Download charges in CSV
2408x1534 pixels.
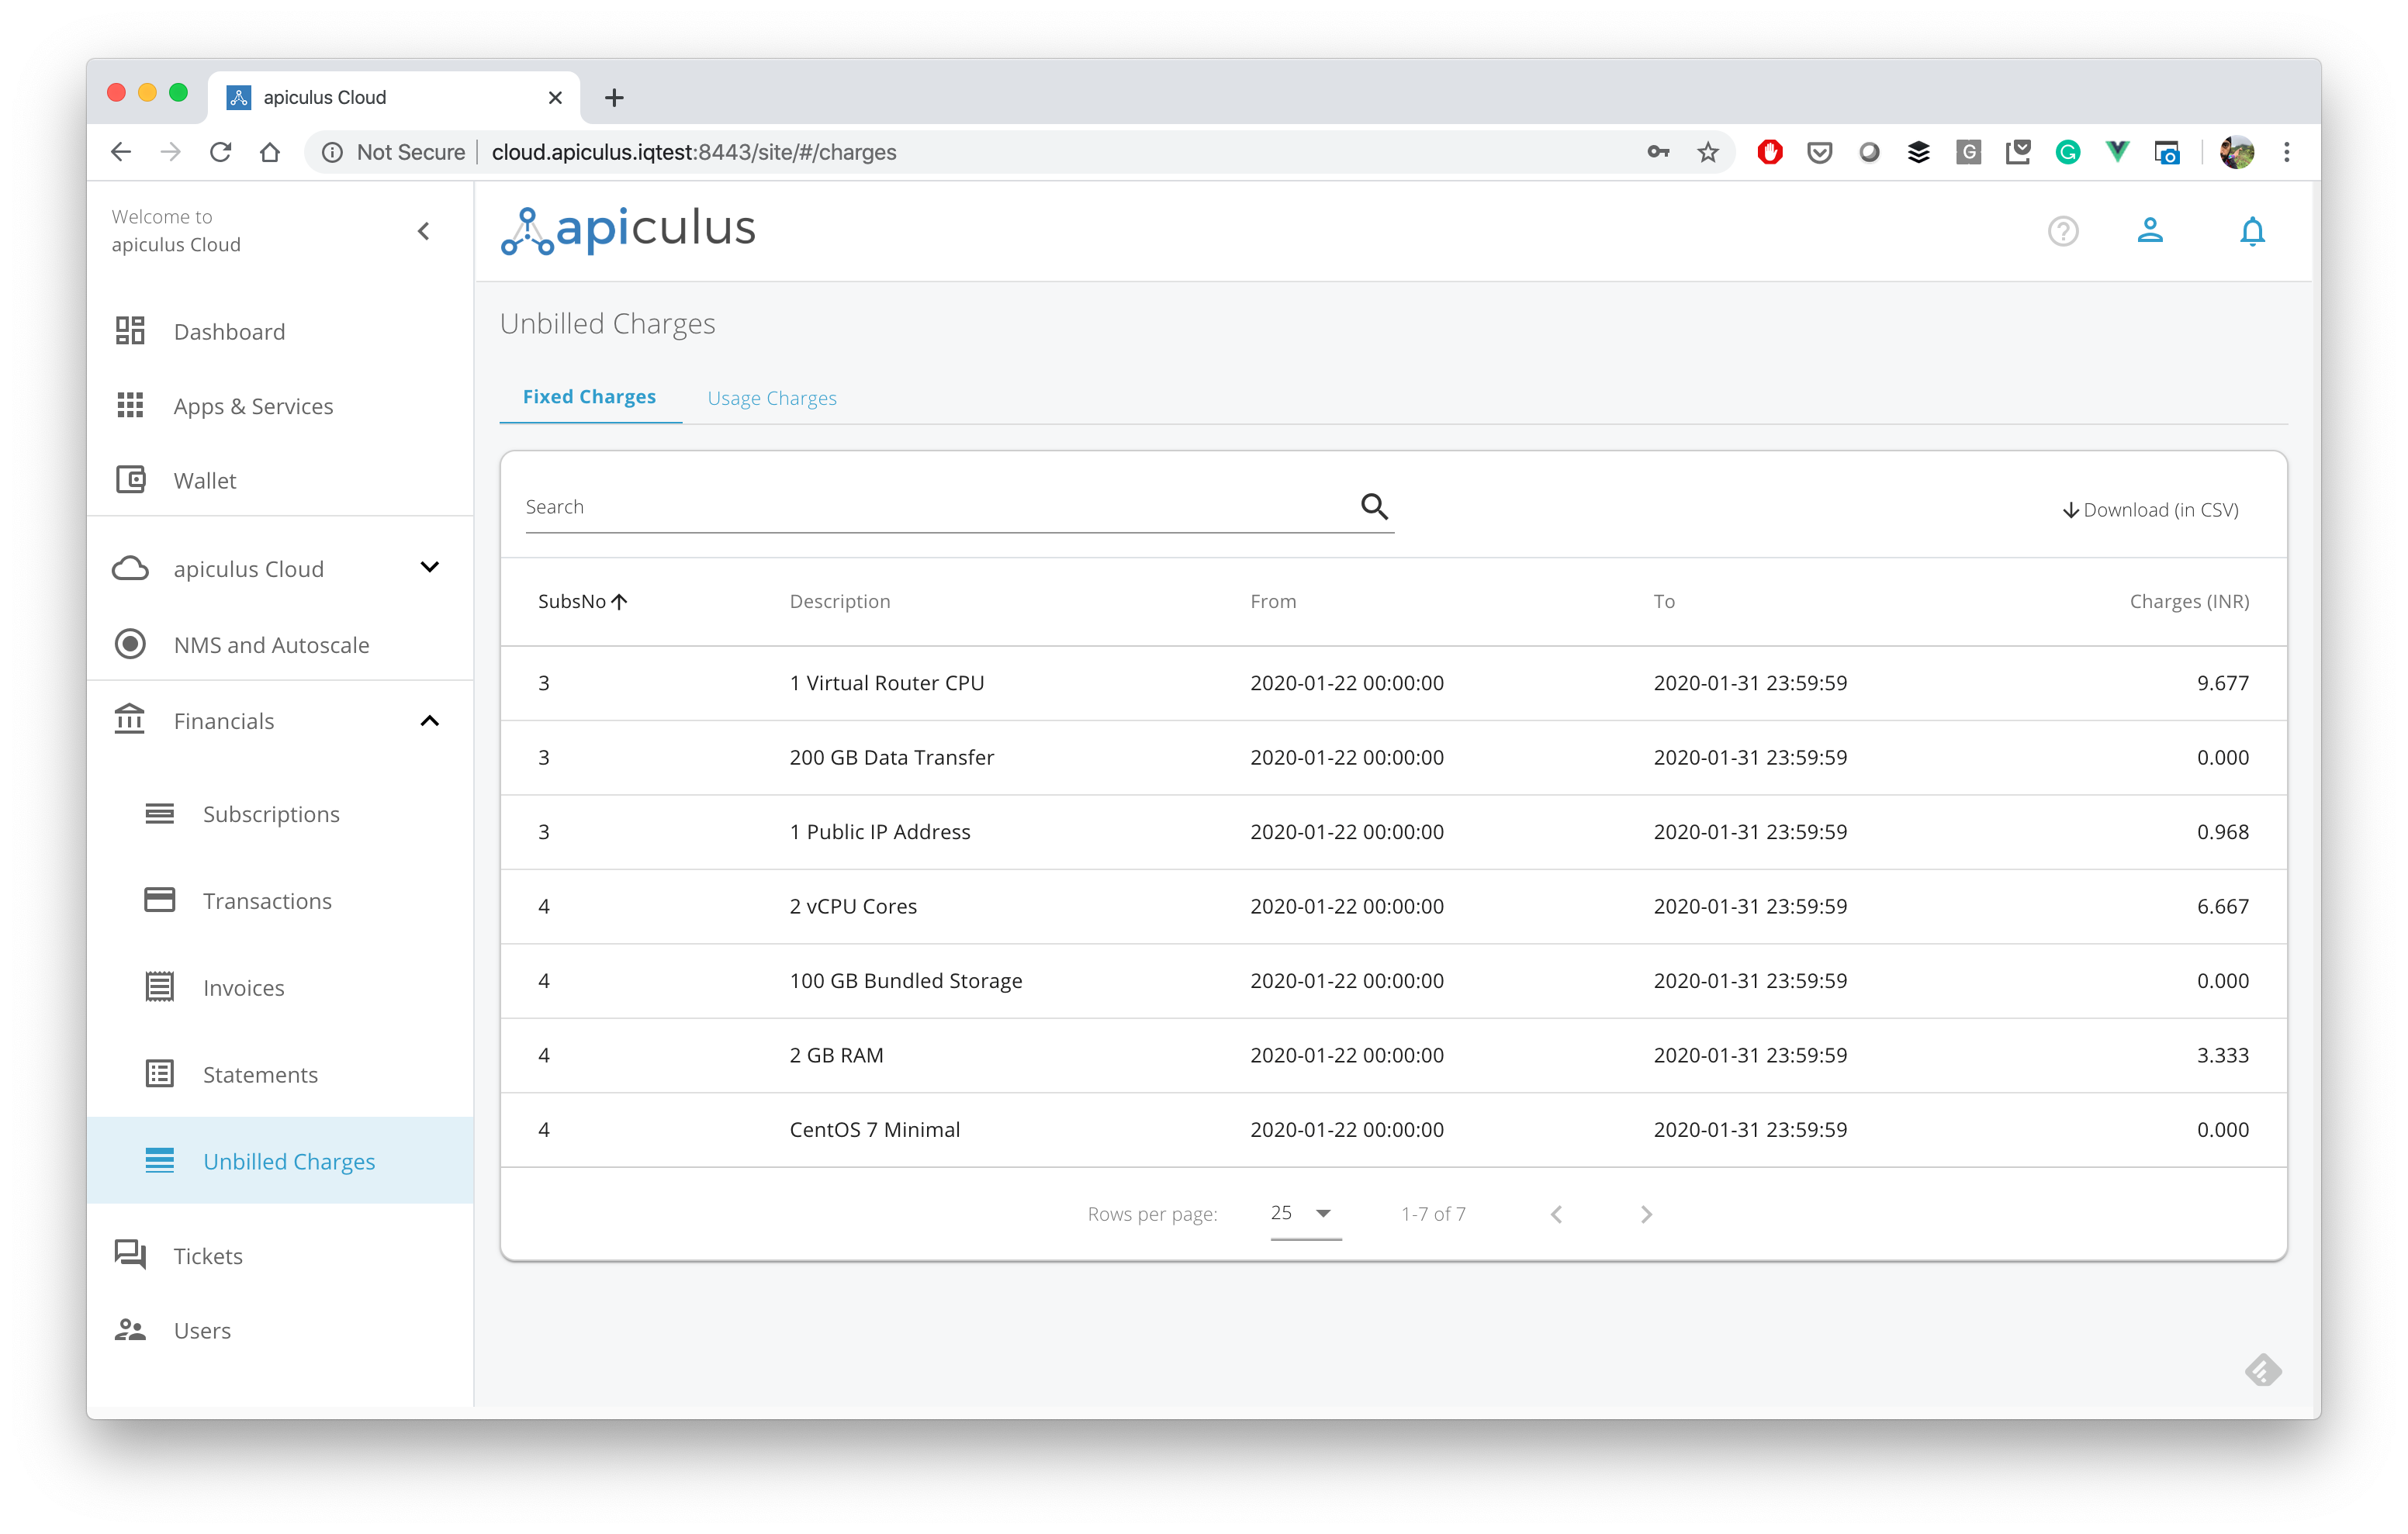coord(2150,510)
